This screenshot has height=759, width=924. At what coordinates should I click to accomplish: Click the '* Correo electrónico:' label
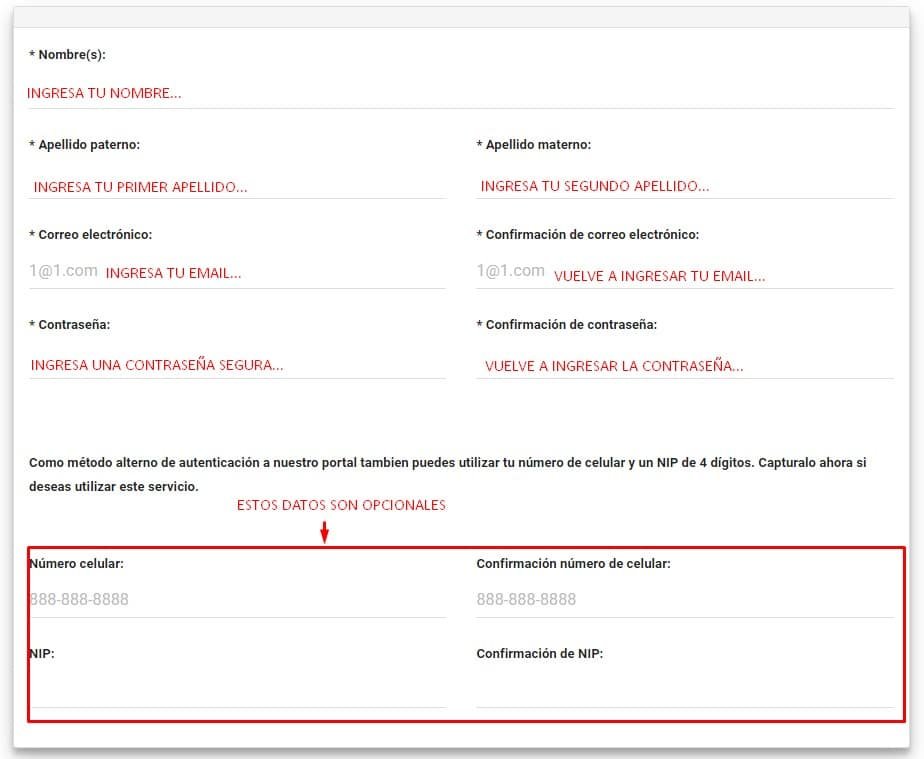(90, 235)
